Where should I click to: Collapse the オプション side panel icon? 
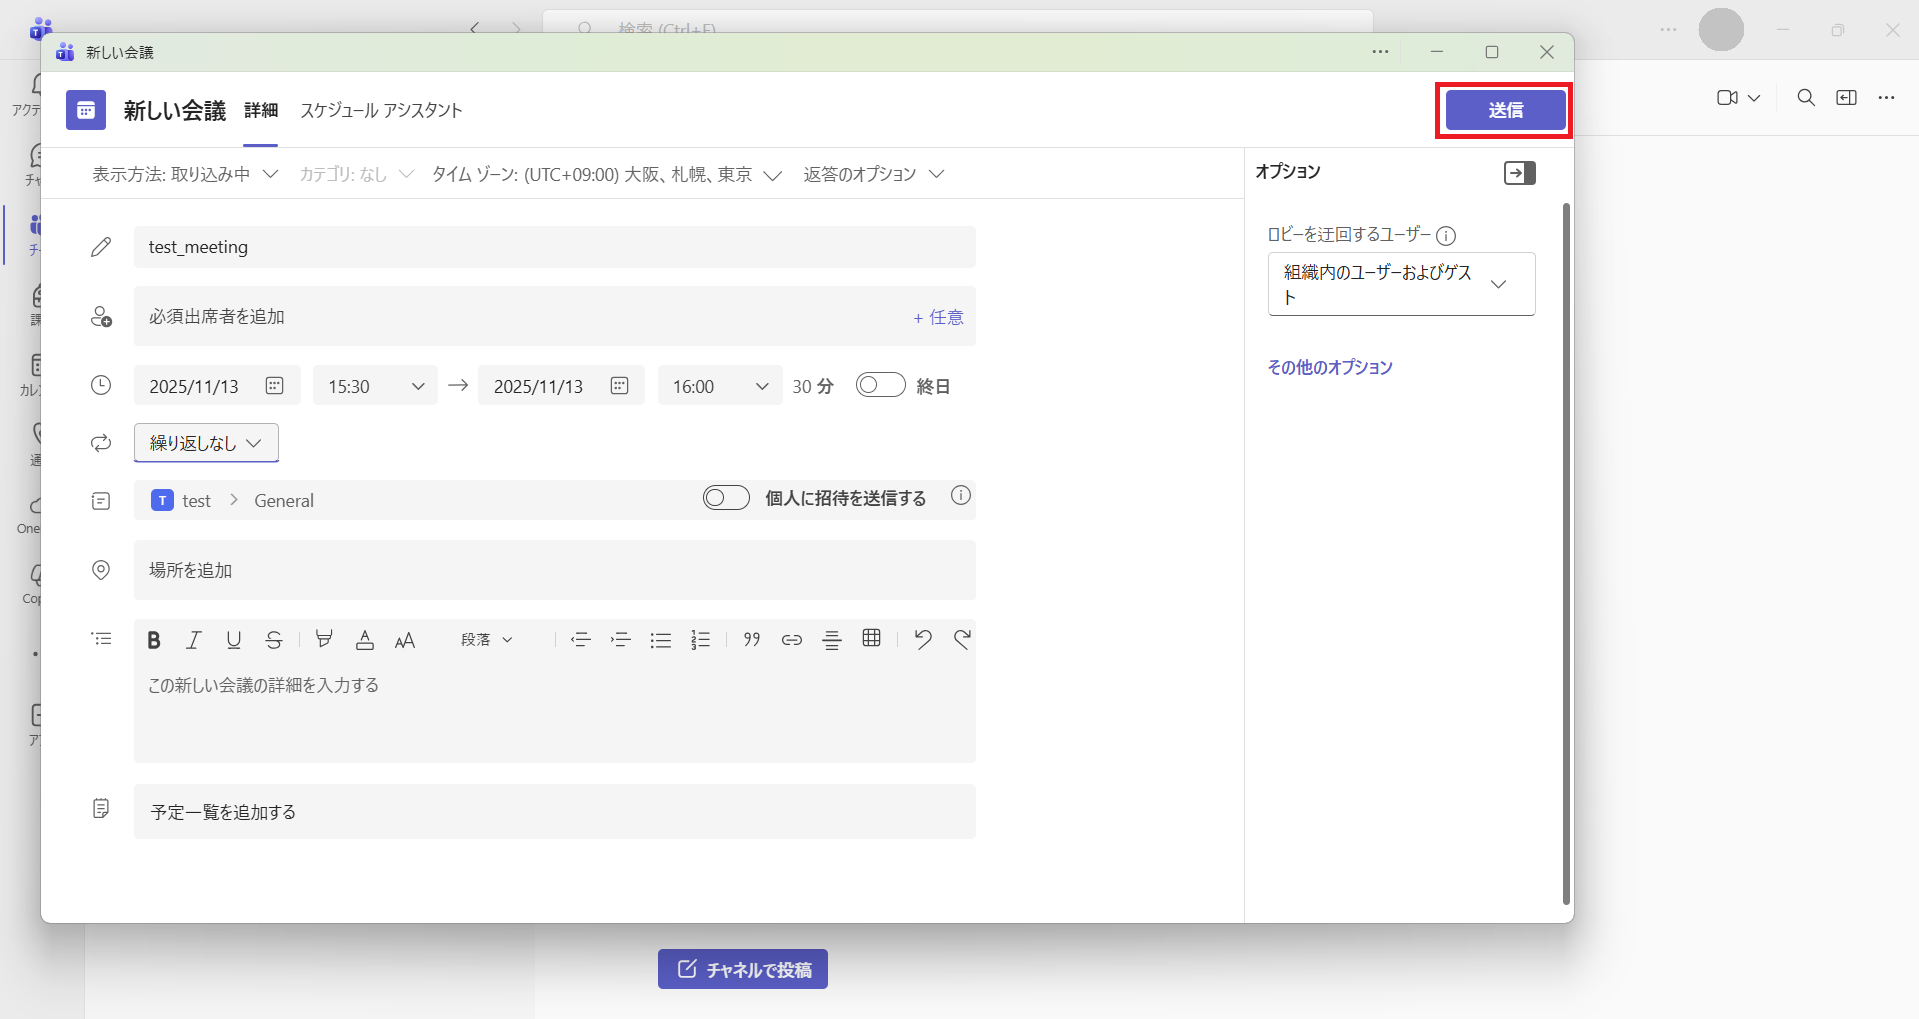1519,173
